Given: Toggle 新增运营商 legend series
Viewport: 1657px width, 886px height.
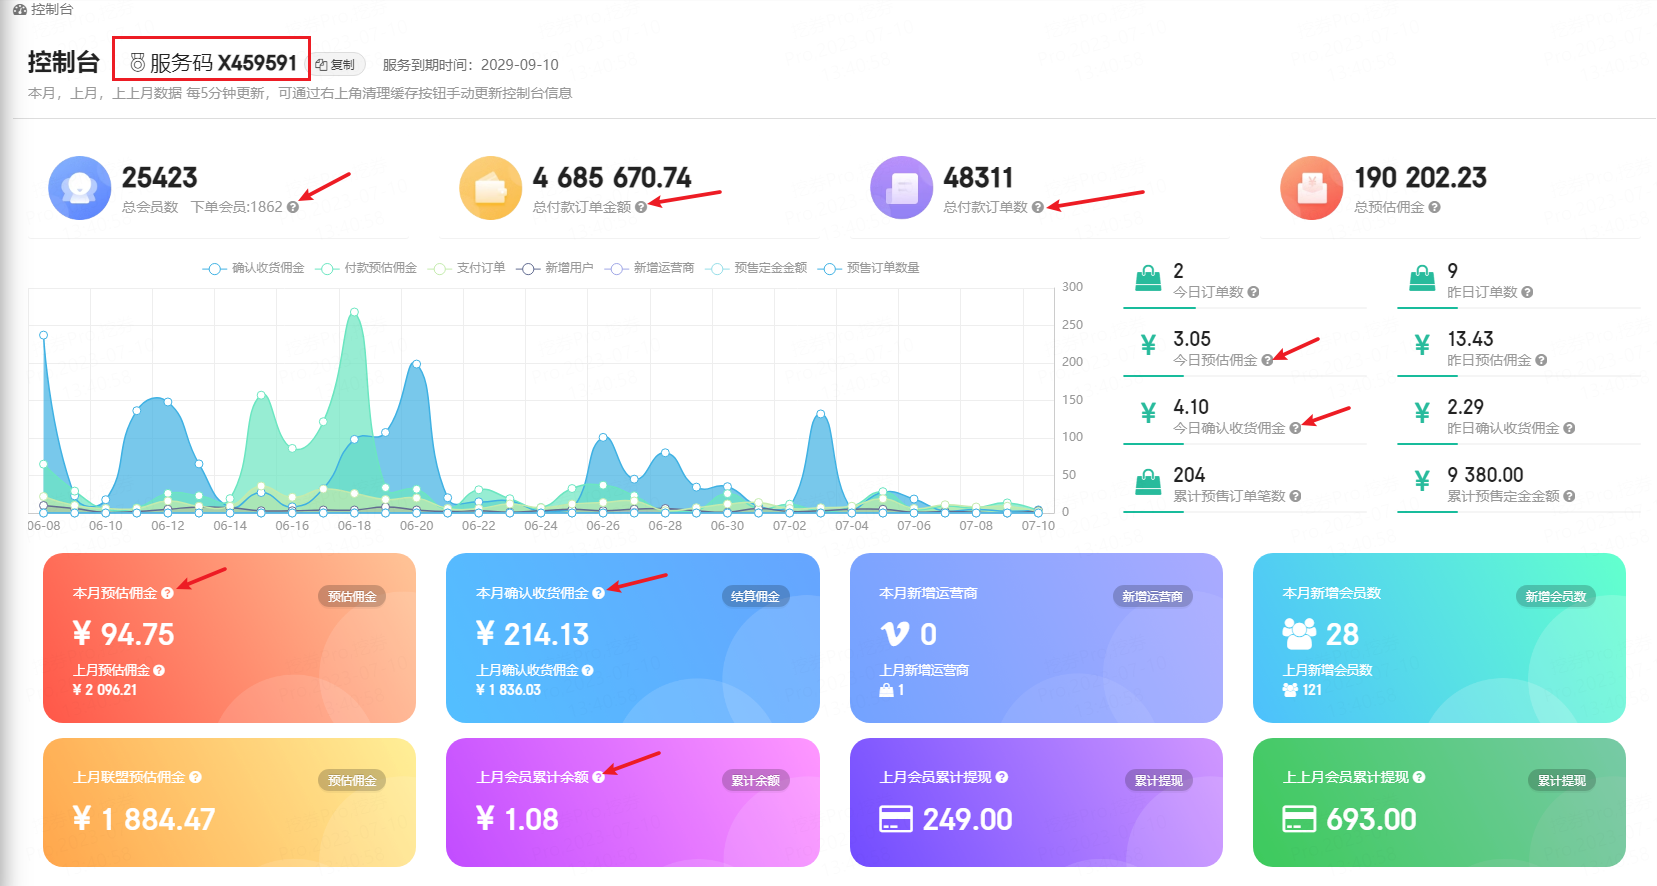Looking at the screenshot, I should [x=649, y=268].
